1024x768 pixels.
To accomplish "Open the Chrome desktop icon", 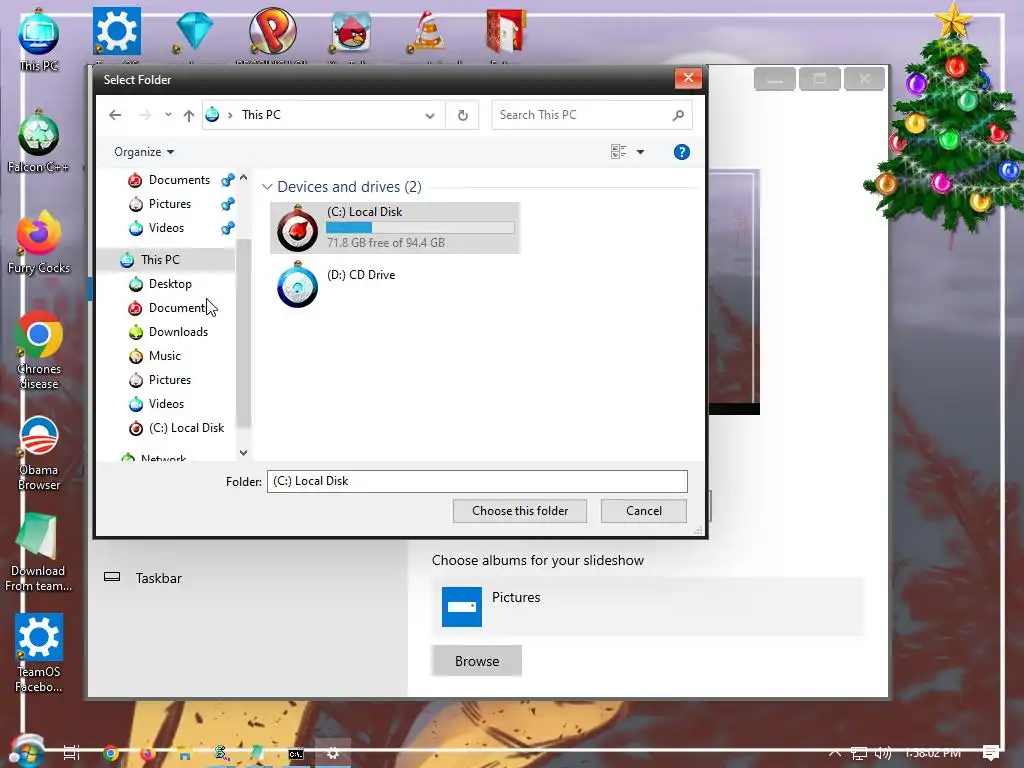I will [x=39, y=351].
